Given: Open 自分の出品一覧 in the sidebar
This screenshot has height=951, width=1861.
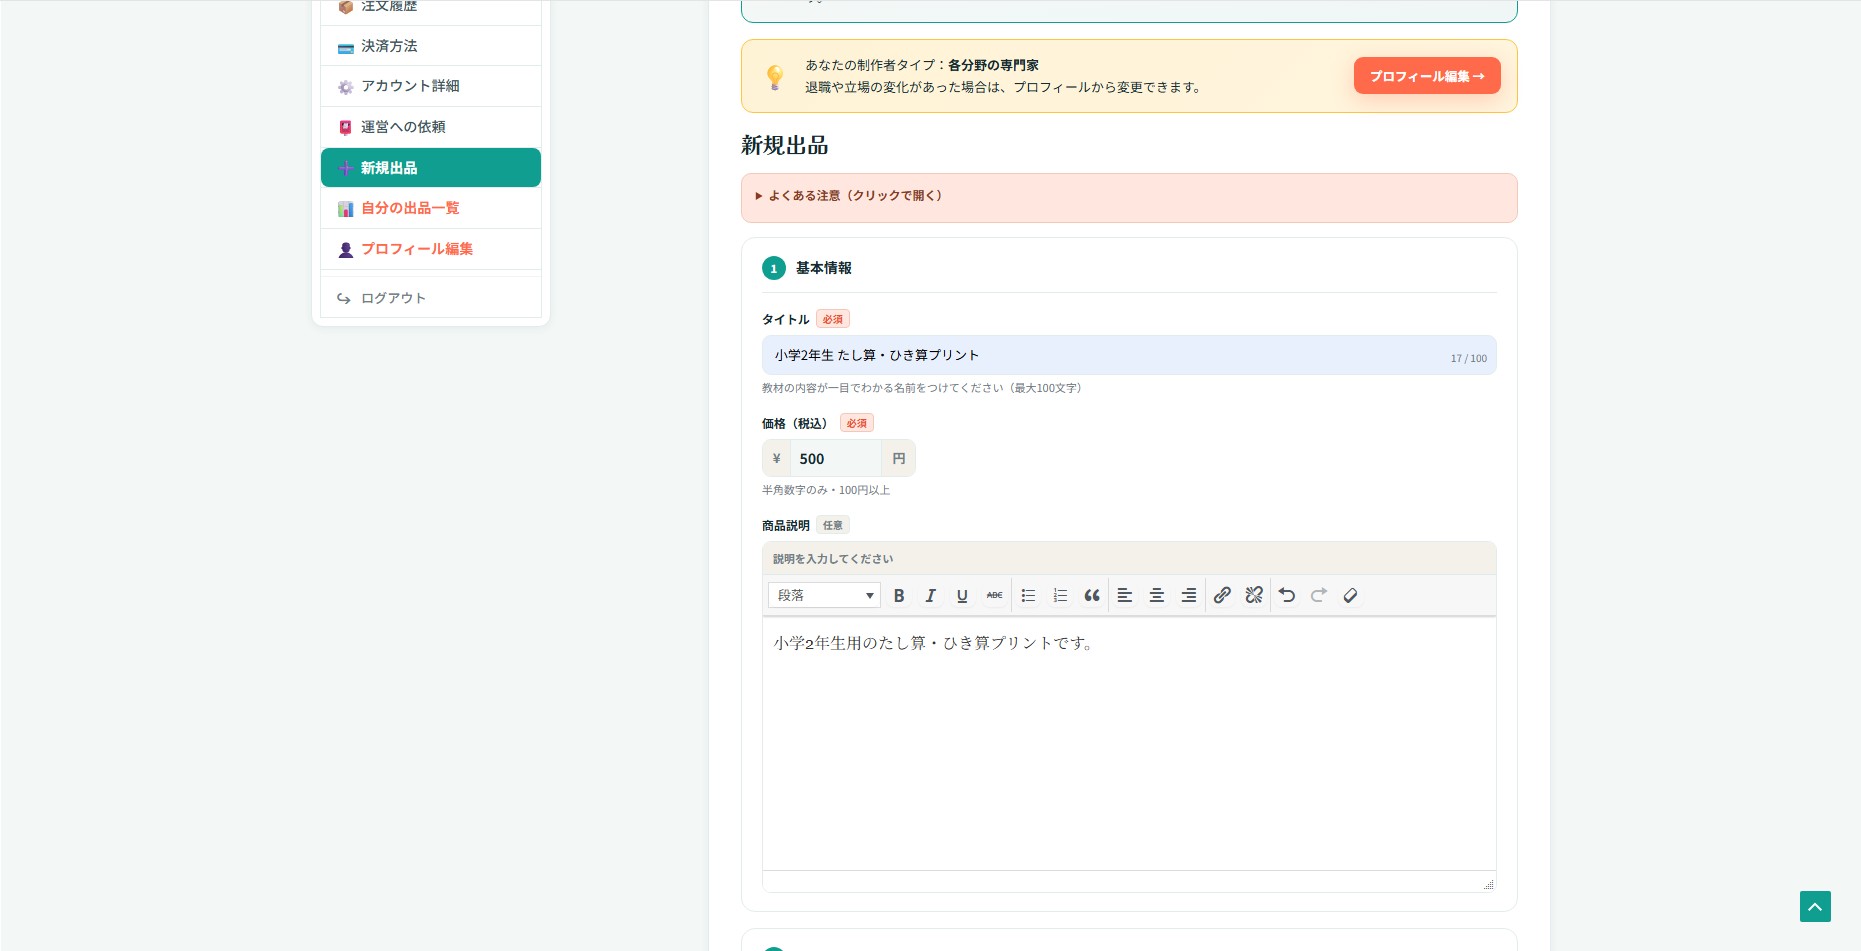Looking at the screenshot, I should [x=431, y=208].
